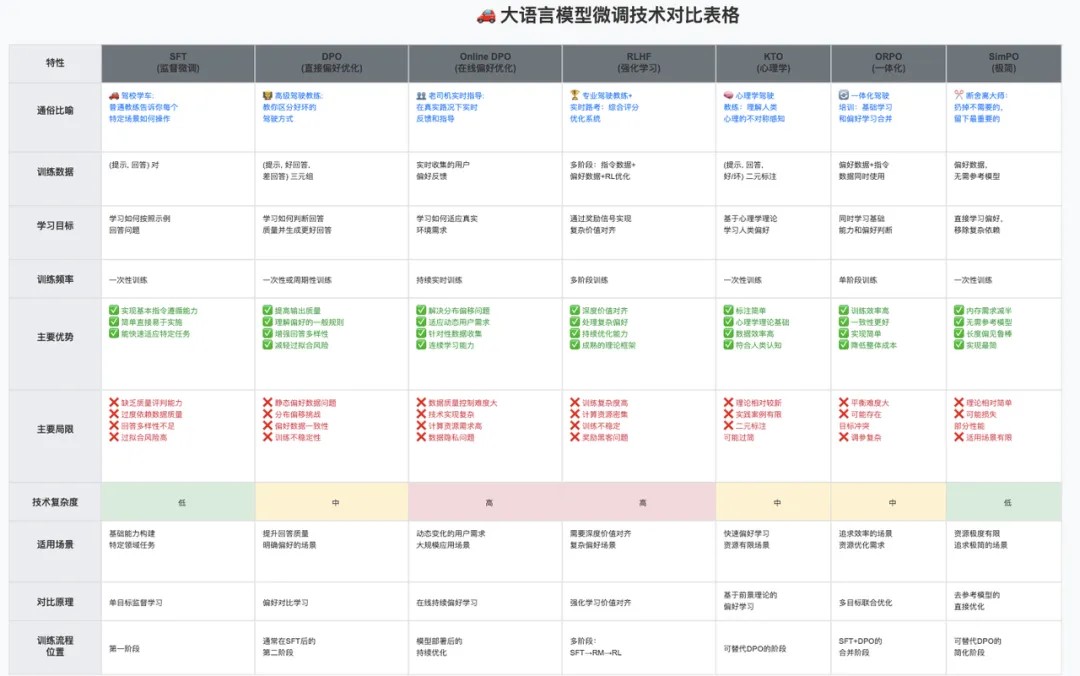The height and width of the screenshot is (676, 1080).
Task: Click the red X beside 理论相对较新
Action: [728, 402]
